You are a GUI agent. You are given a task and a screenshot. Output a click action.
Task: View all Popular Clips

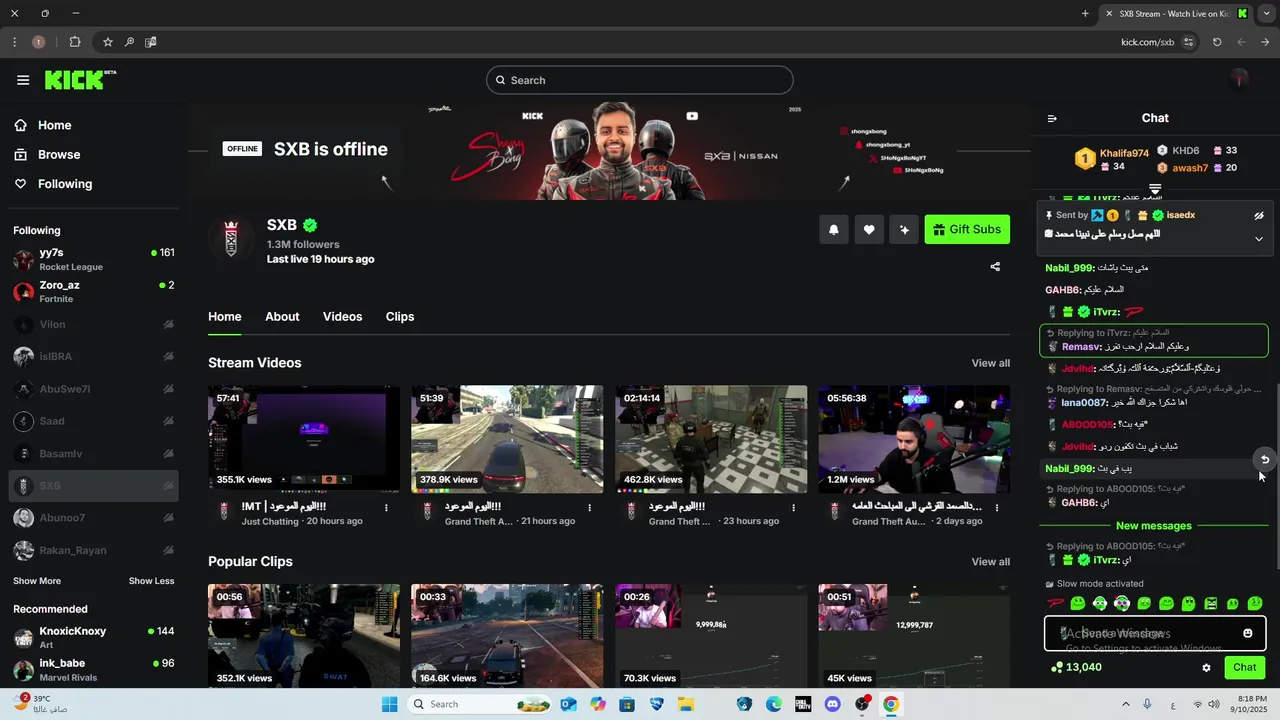(990, 562)
